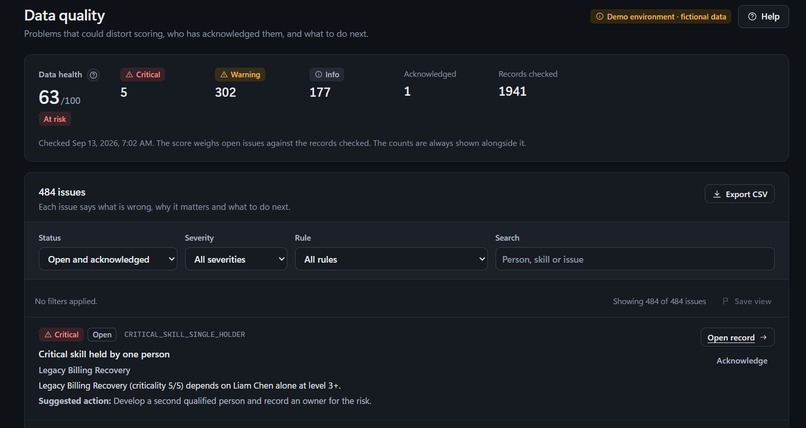Click the Acknowledged count 1

pos(407,91)
